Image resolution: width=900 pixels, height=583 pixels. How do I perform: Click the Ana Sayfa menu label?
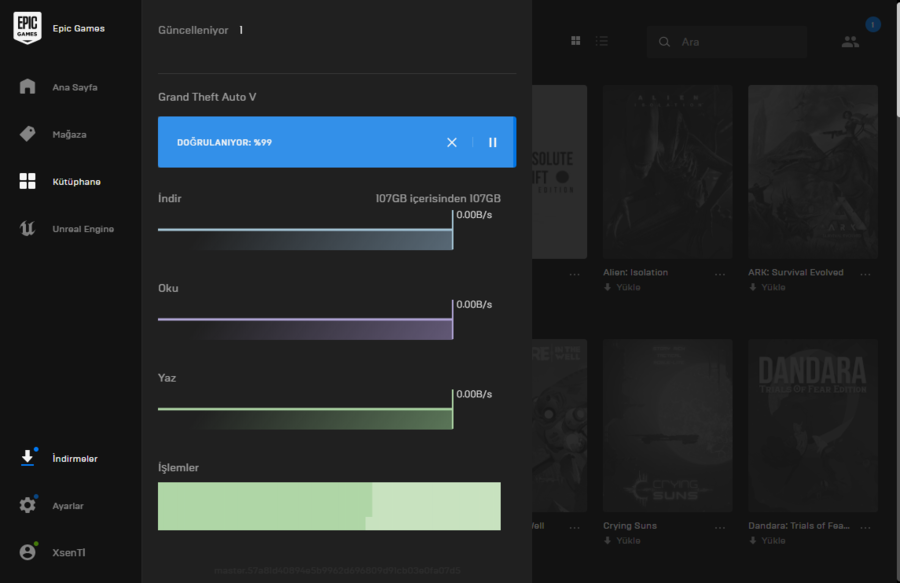click(x=75, y=87)
